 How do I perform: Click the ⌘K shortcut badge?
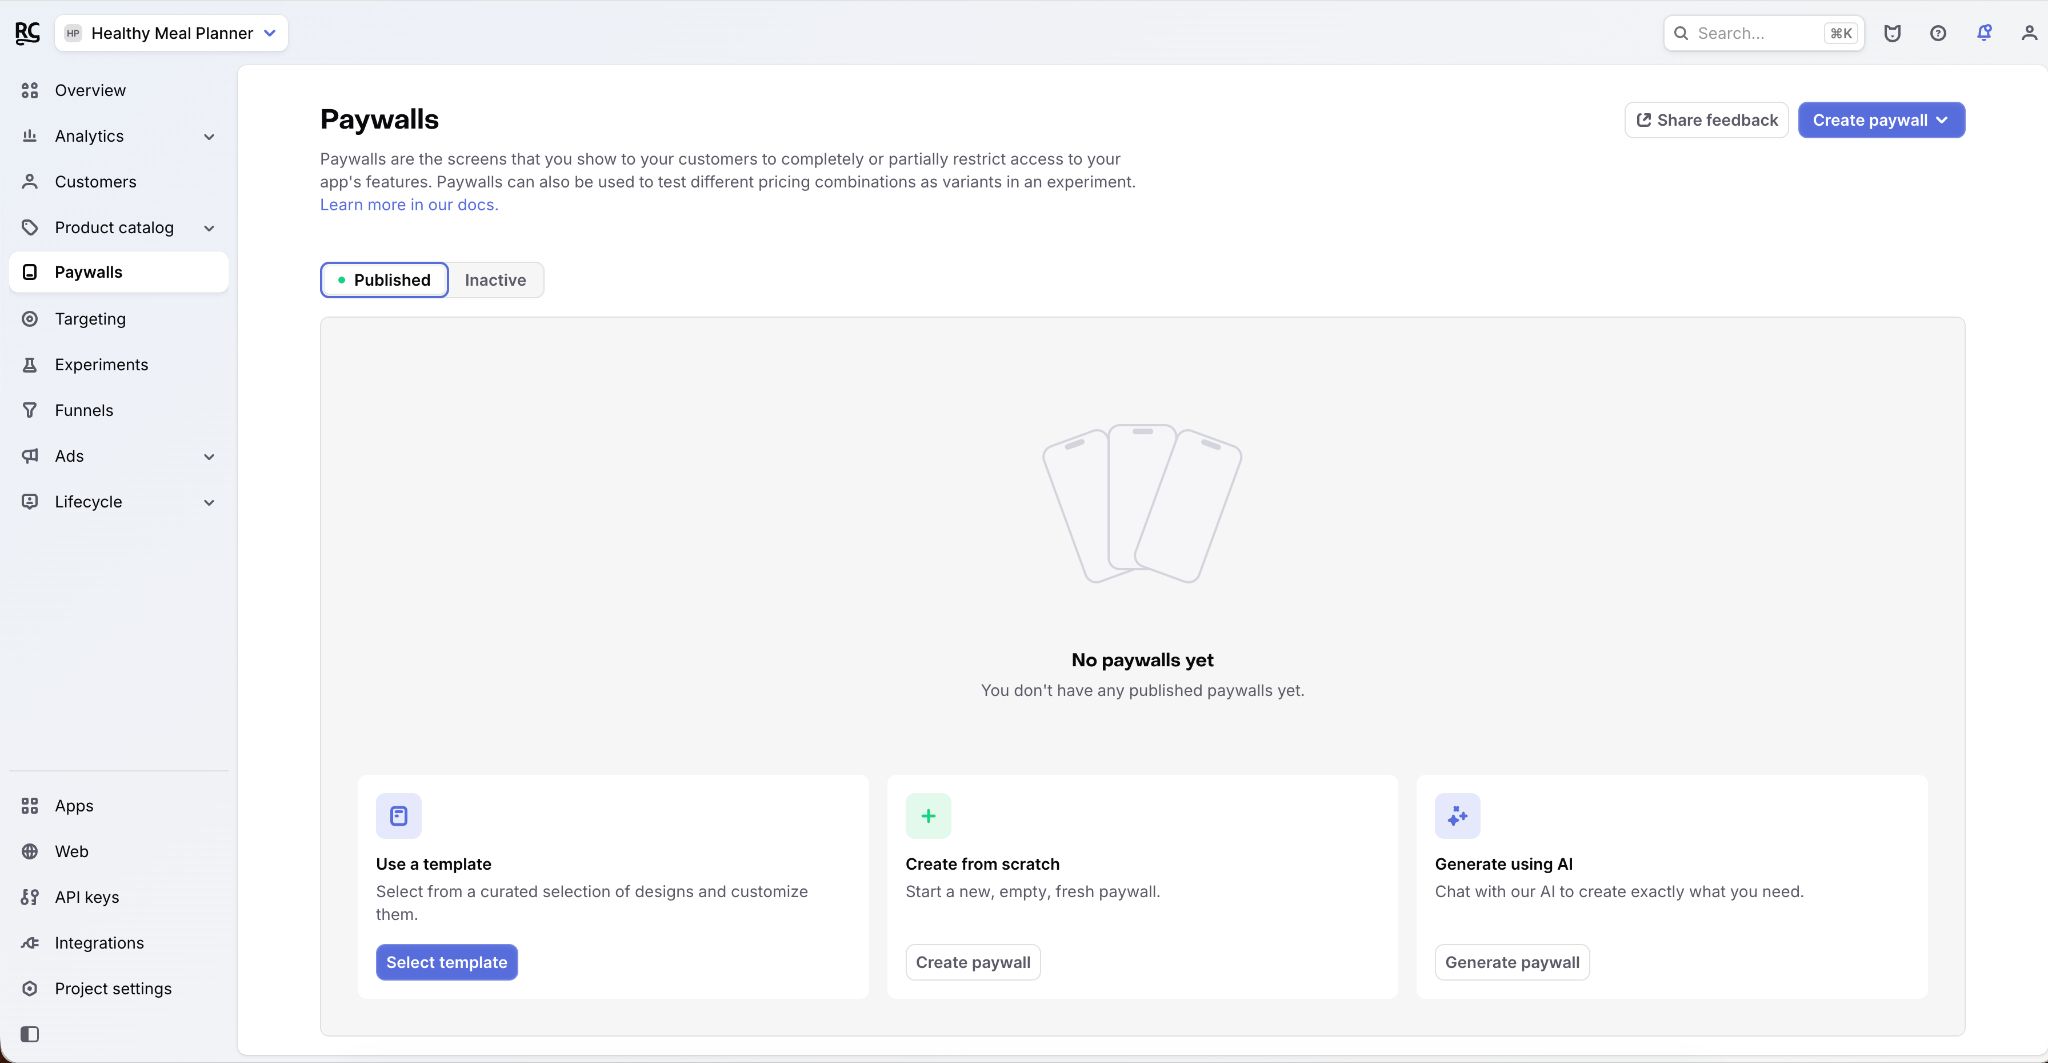(1841, 33)
